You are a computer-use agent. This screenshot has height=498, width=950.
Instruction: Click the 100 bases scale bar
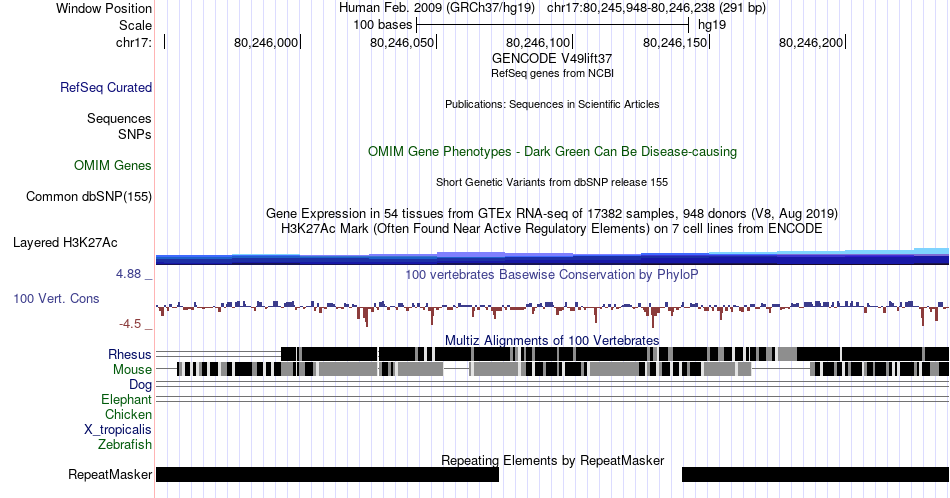point(553,25)
